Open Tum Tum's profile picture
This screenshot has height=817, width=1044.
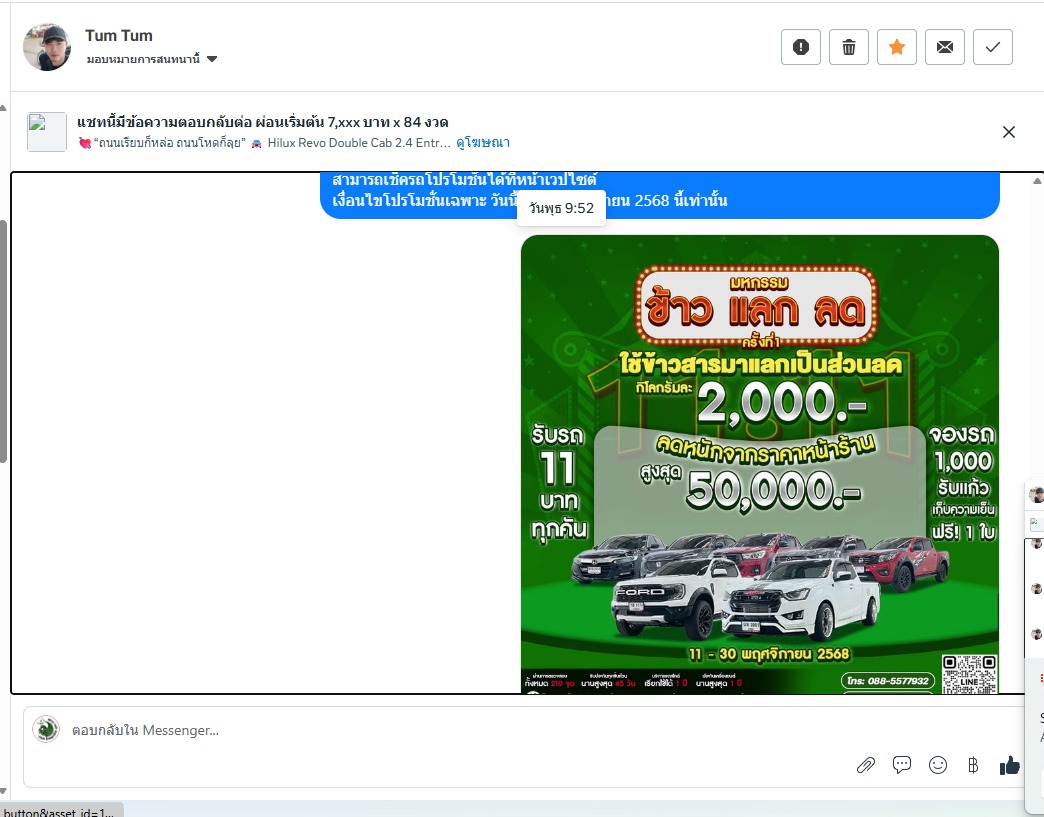tap(47, 47)
